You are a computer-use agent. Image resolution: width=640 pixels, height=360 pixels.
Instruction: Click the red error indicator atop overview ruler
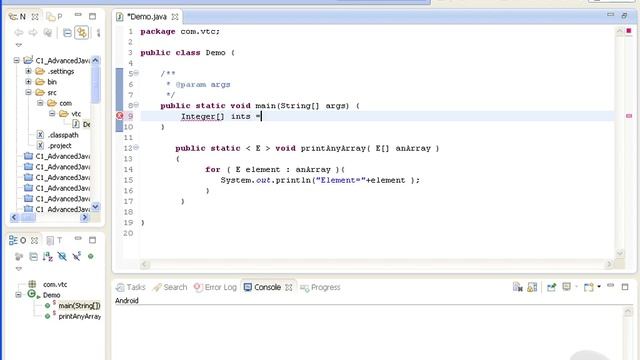click(x=629, y=31)
